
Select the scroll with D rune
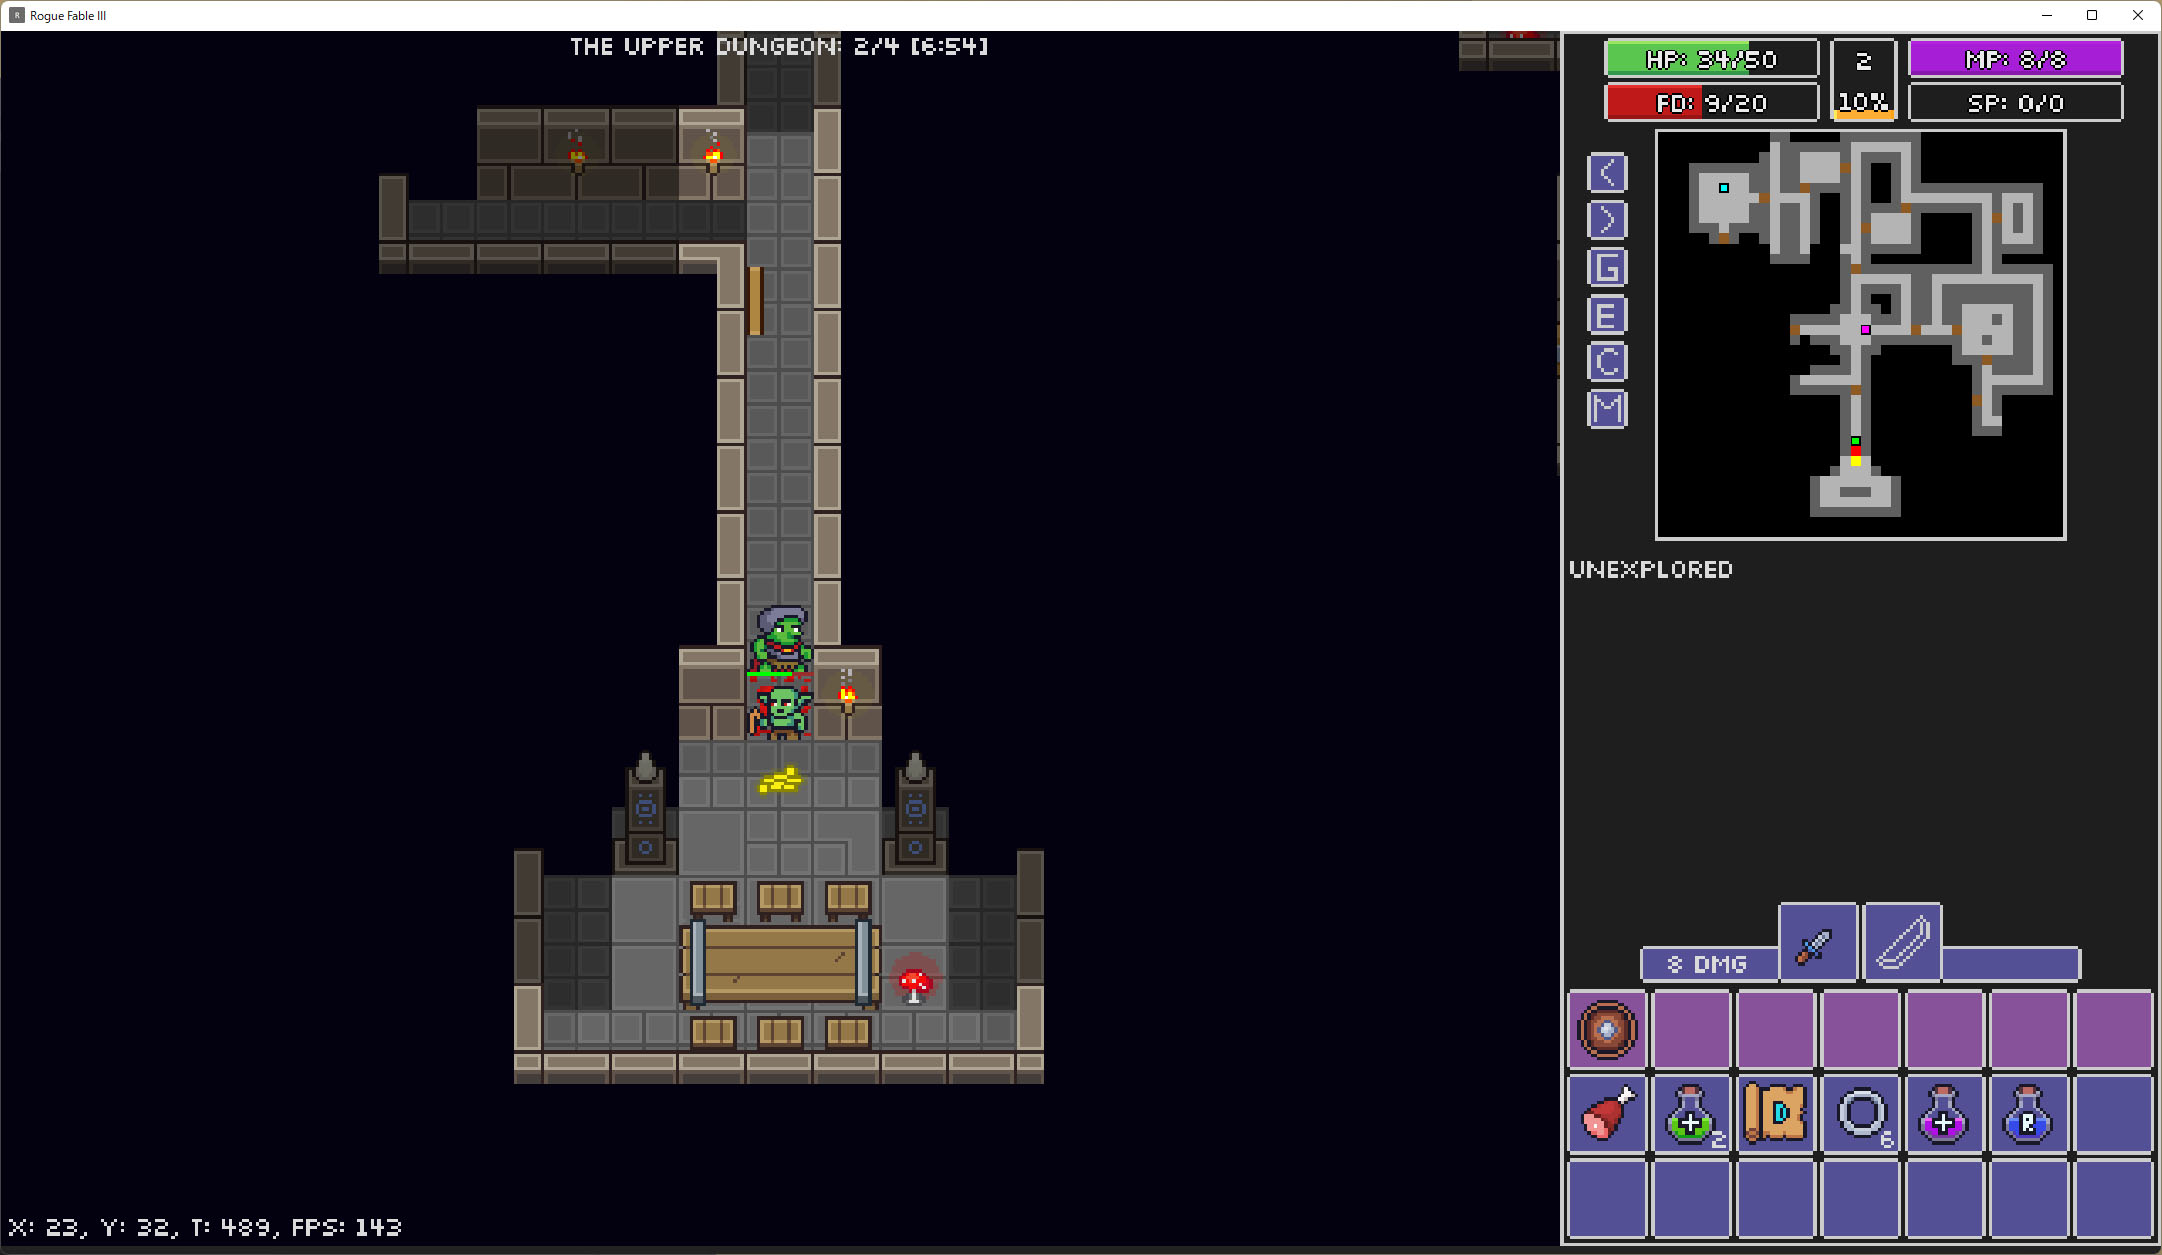[1775, 1114]
